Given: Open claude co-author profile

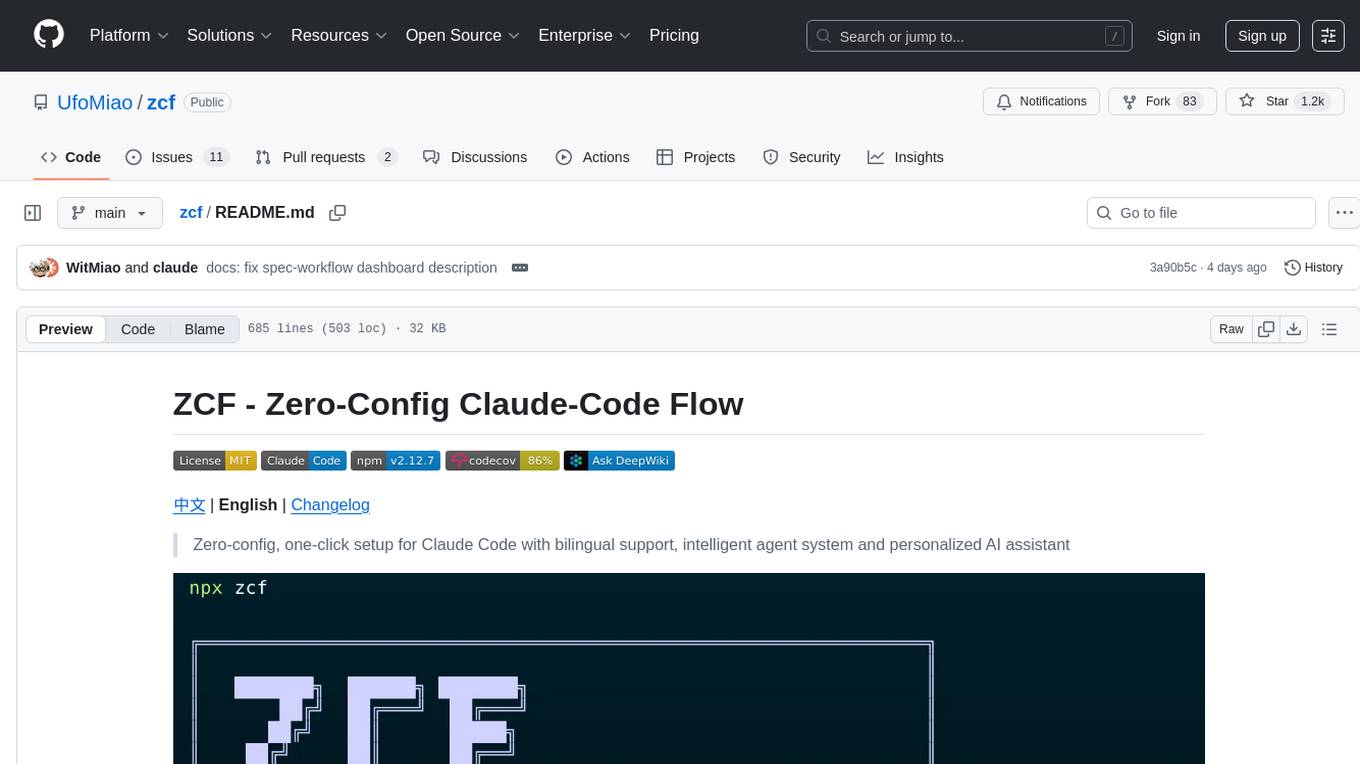Looking at the screenshot, I should click(x=175, y=268).
